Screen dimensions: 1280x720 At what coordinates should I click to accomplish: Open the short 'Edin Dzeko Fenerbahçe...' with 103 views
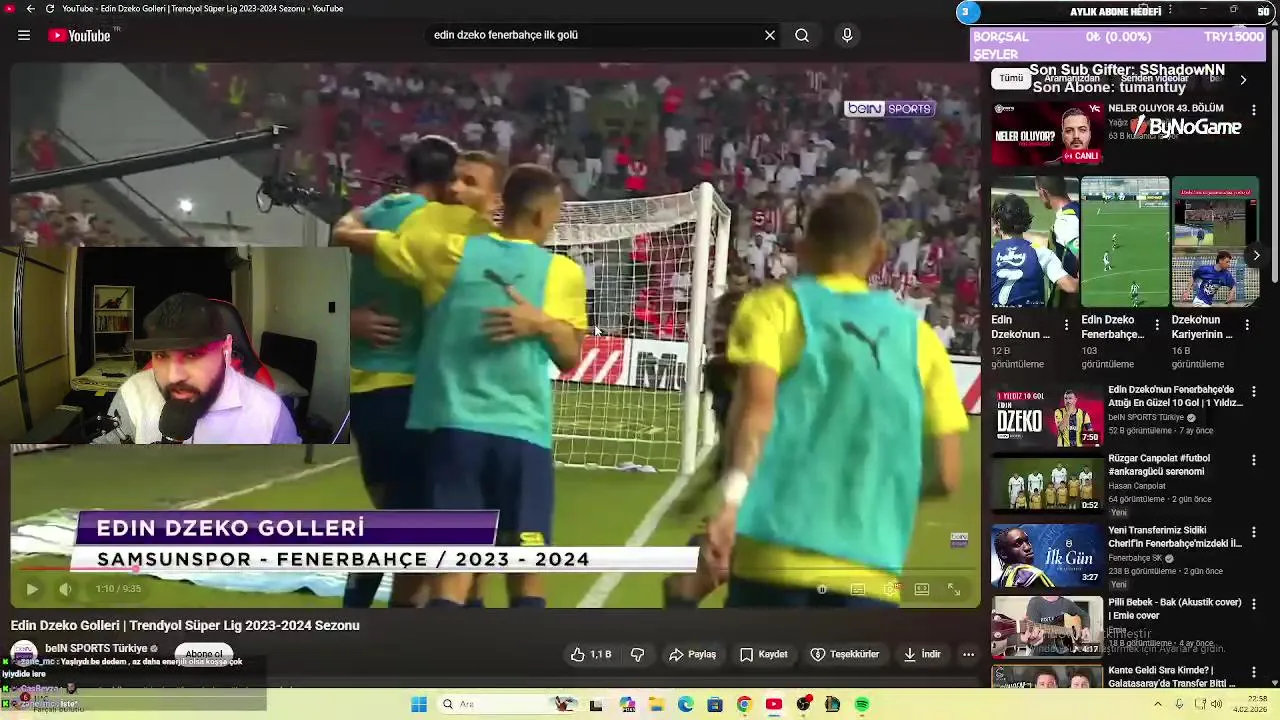click(x=1124, y=242)
